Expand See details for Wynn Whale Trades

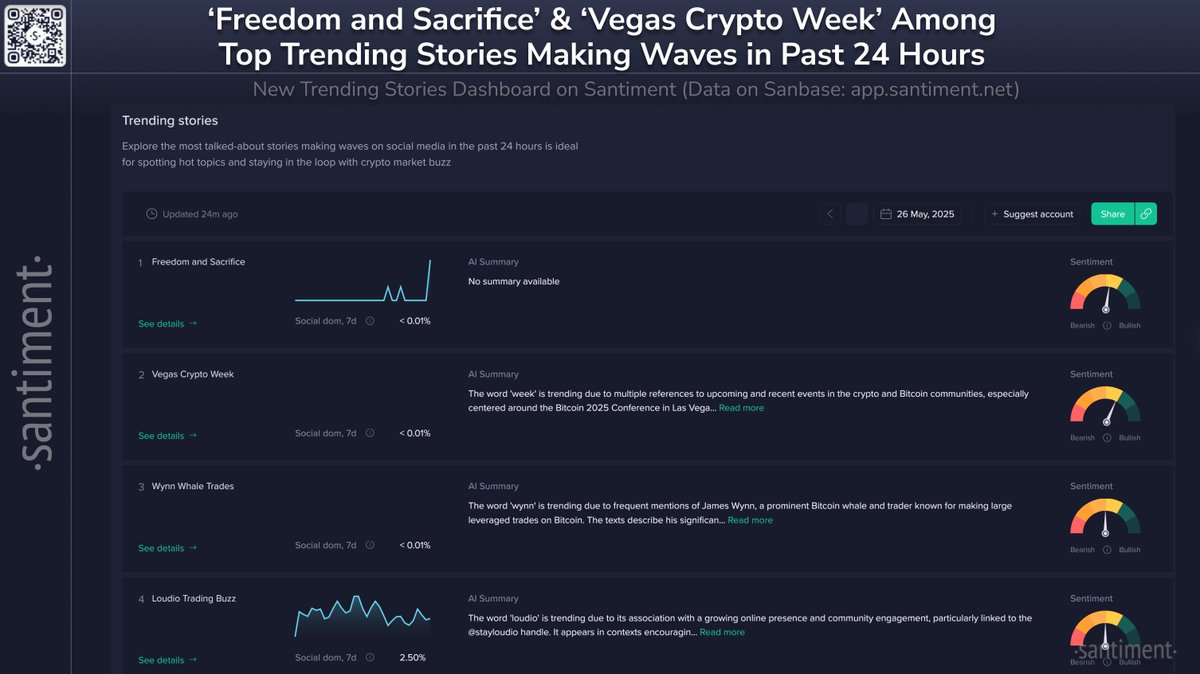coord(168,548)
